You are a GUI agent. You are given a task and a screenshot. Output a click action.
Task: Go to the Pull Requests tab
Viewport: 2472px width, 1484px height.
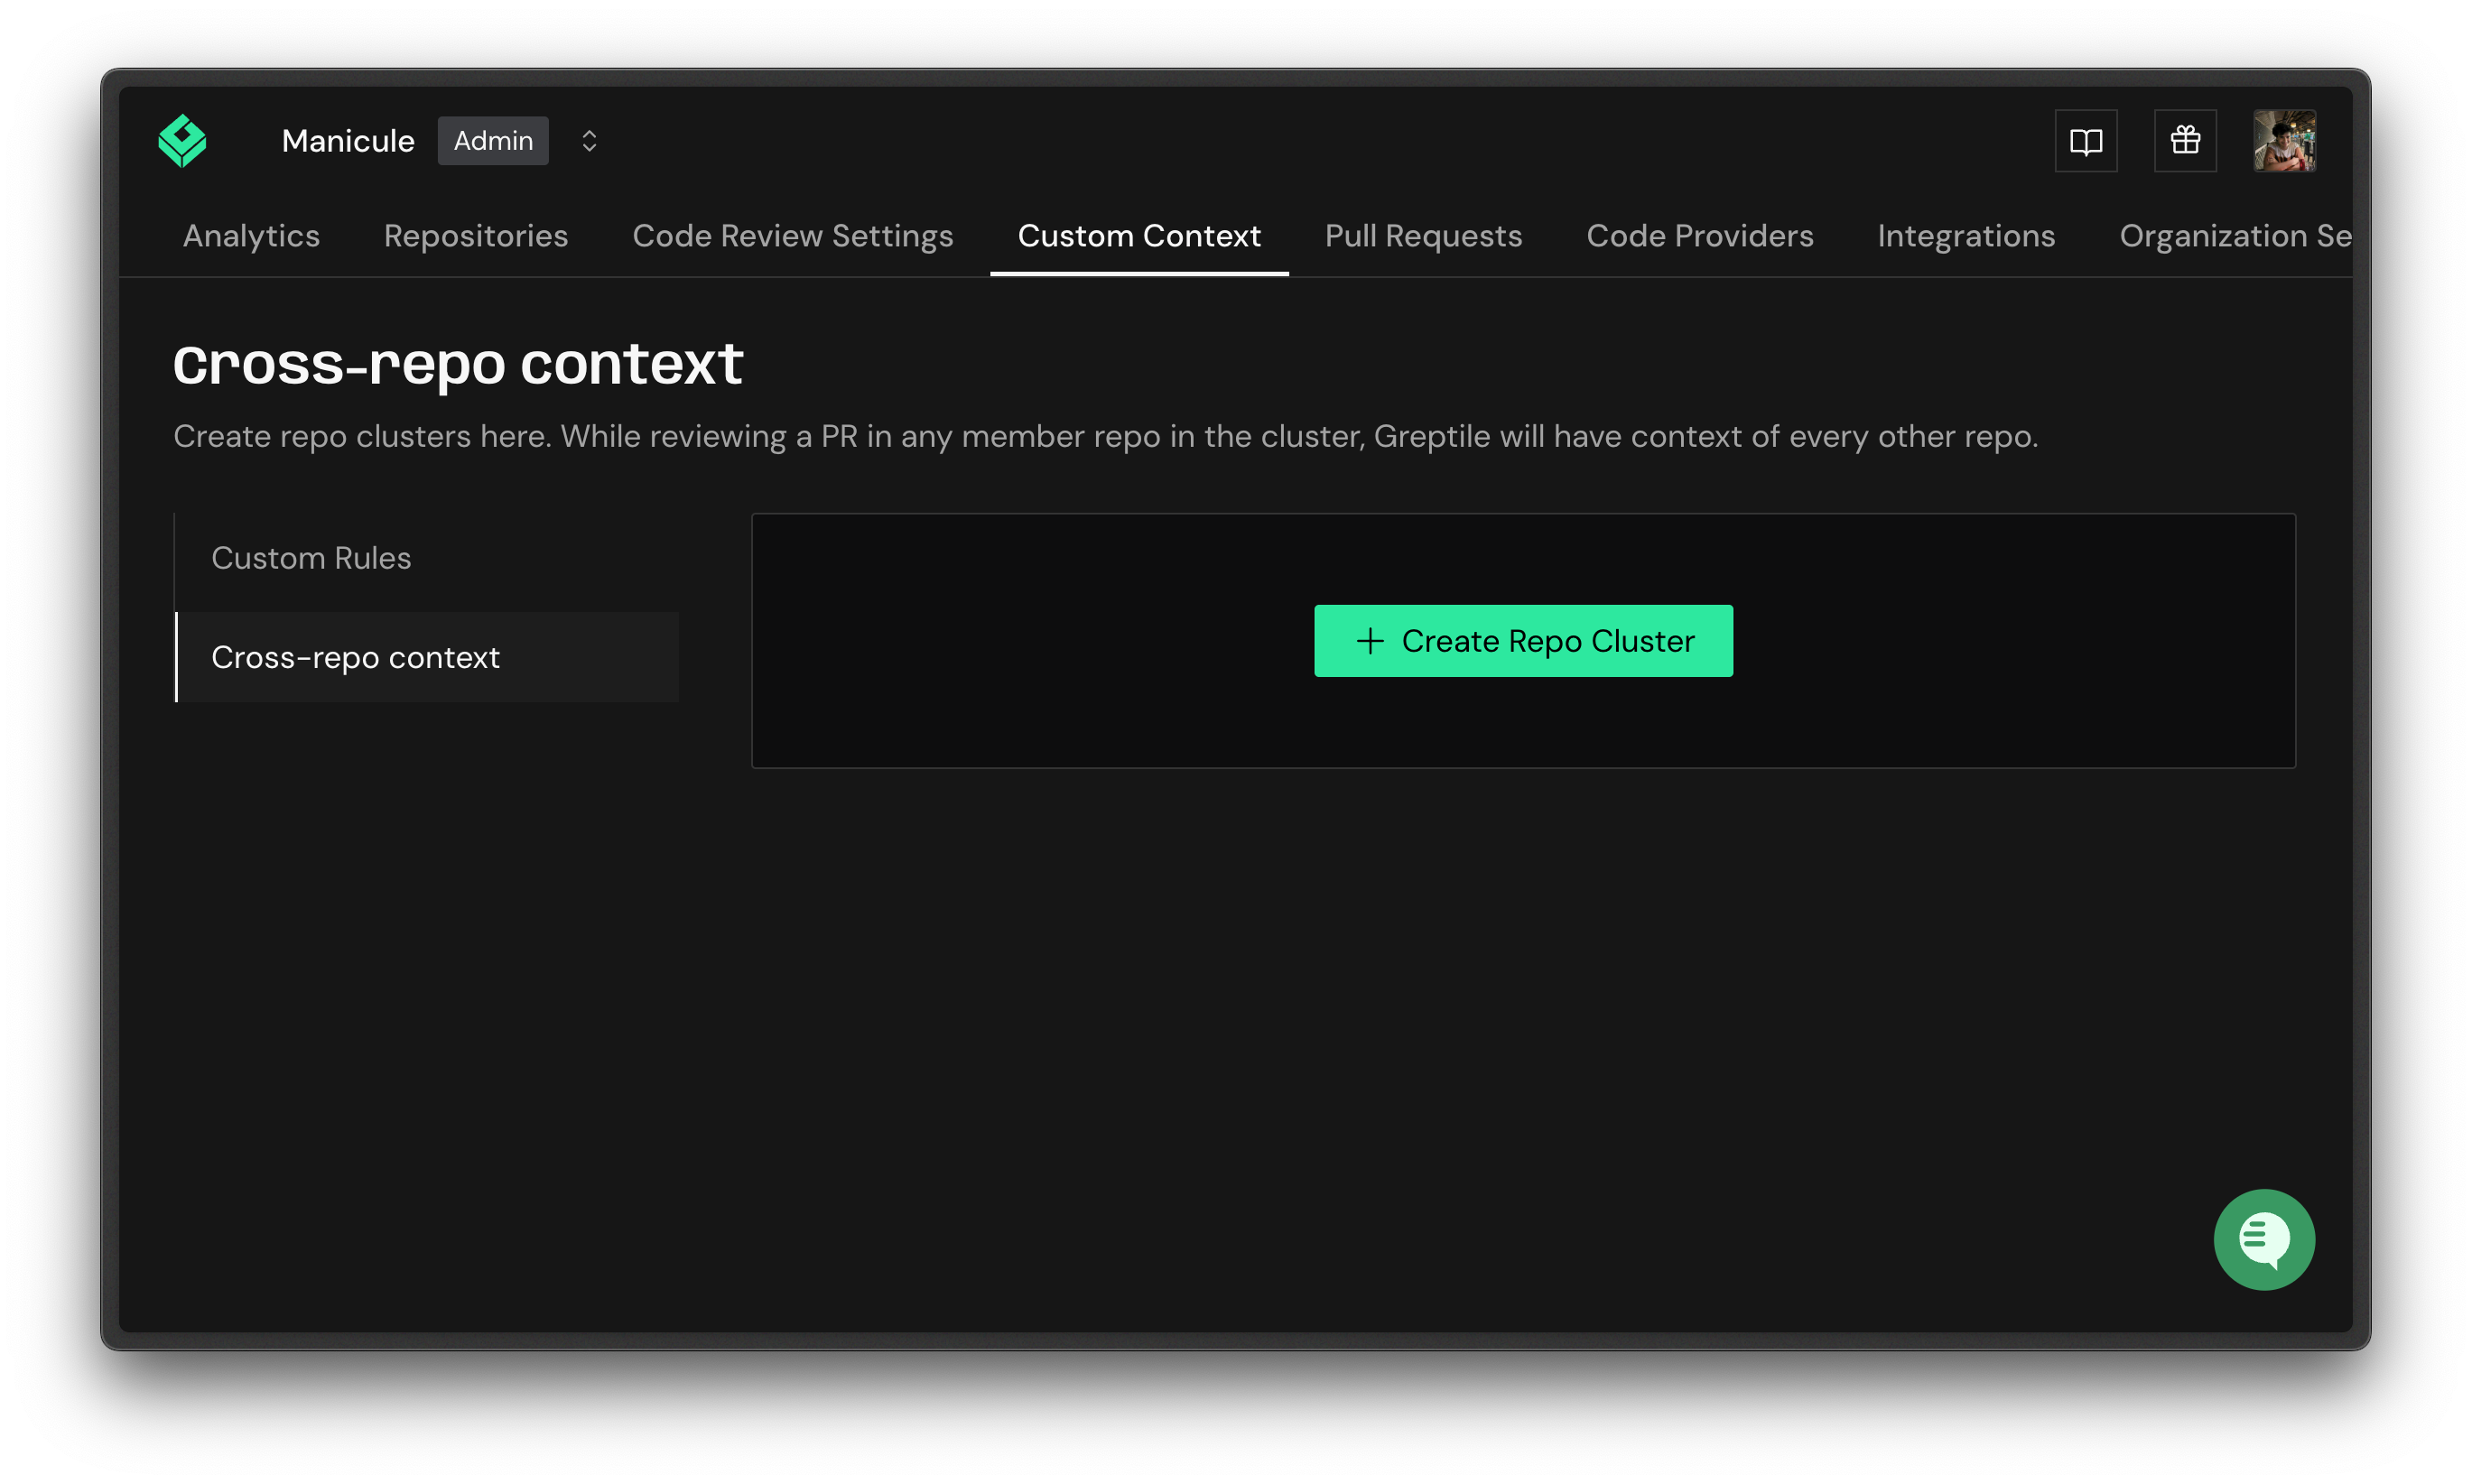coord(1422,236)
